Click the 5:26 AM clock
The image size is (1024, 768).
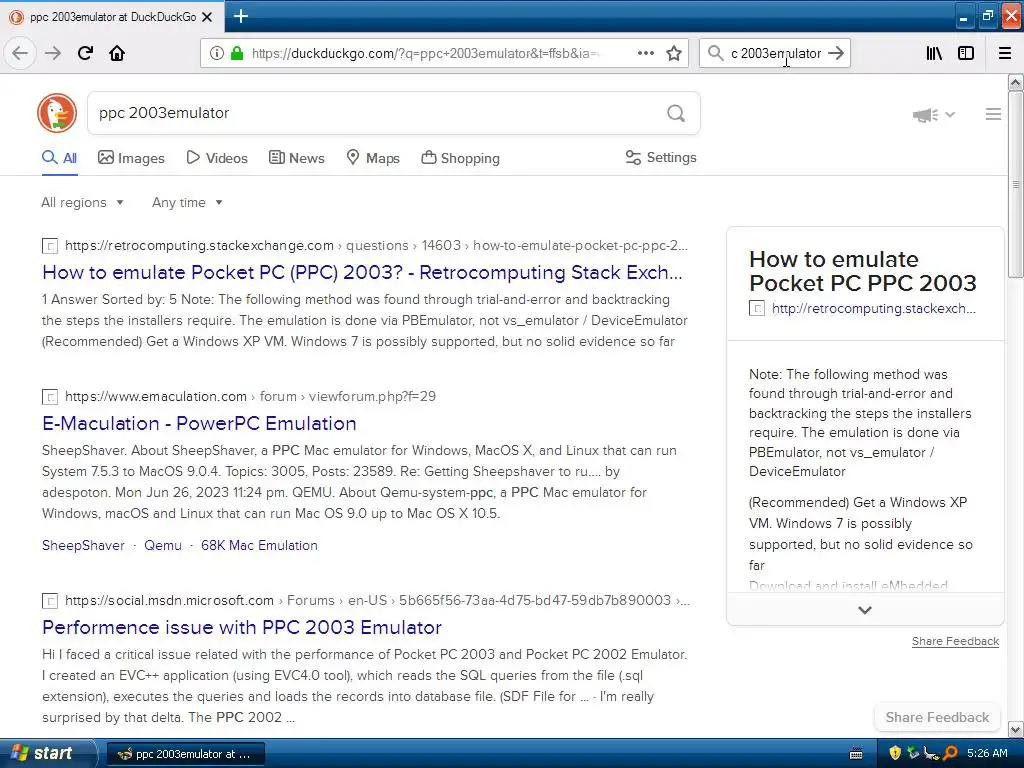click(x=987, y=753)
